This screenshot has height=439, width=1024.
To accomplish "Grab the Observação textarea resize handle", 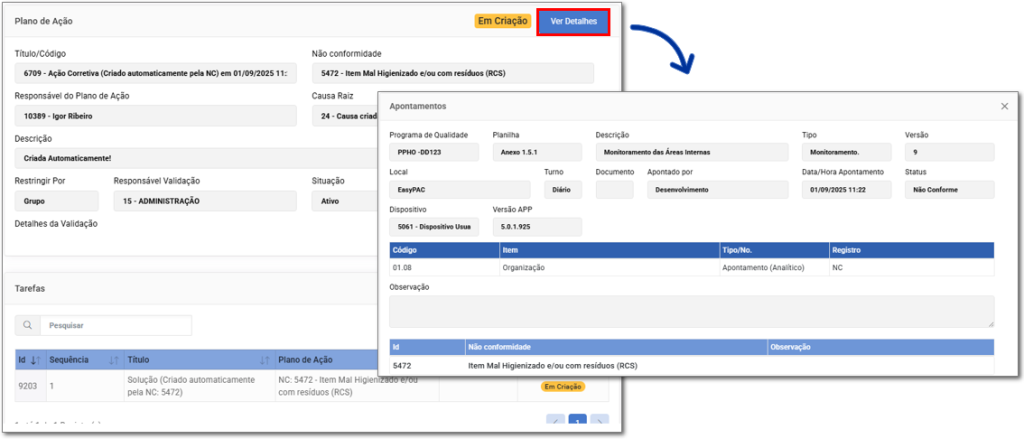I will (990, 323).
